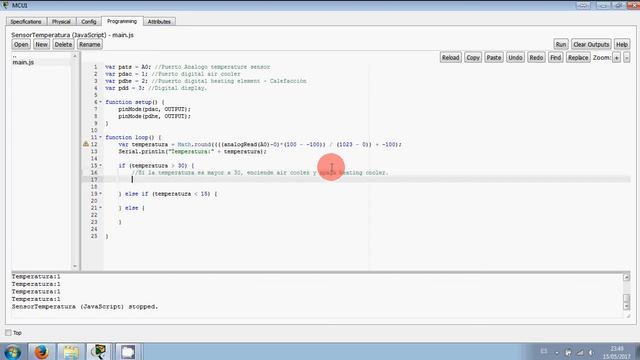This screenshot has height=360, width=640.
Task: Collapse the else block fold arrow on line 21
Action: coord(100,208)
